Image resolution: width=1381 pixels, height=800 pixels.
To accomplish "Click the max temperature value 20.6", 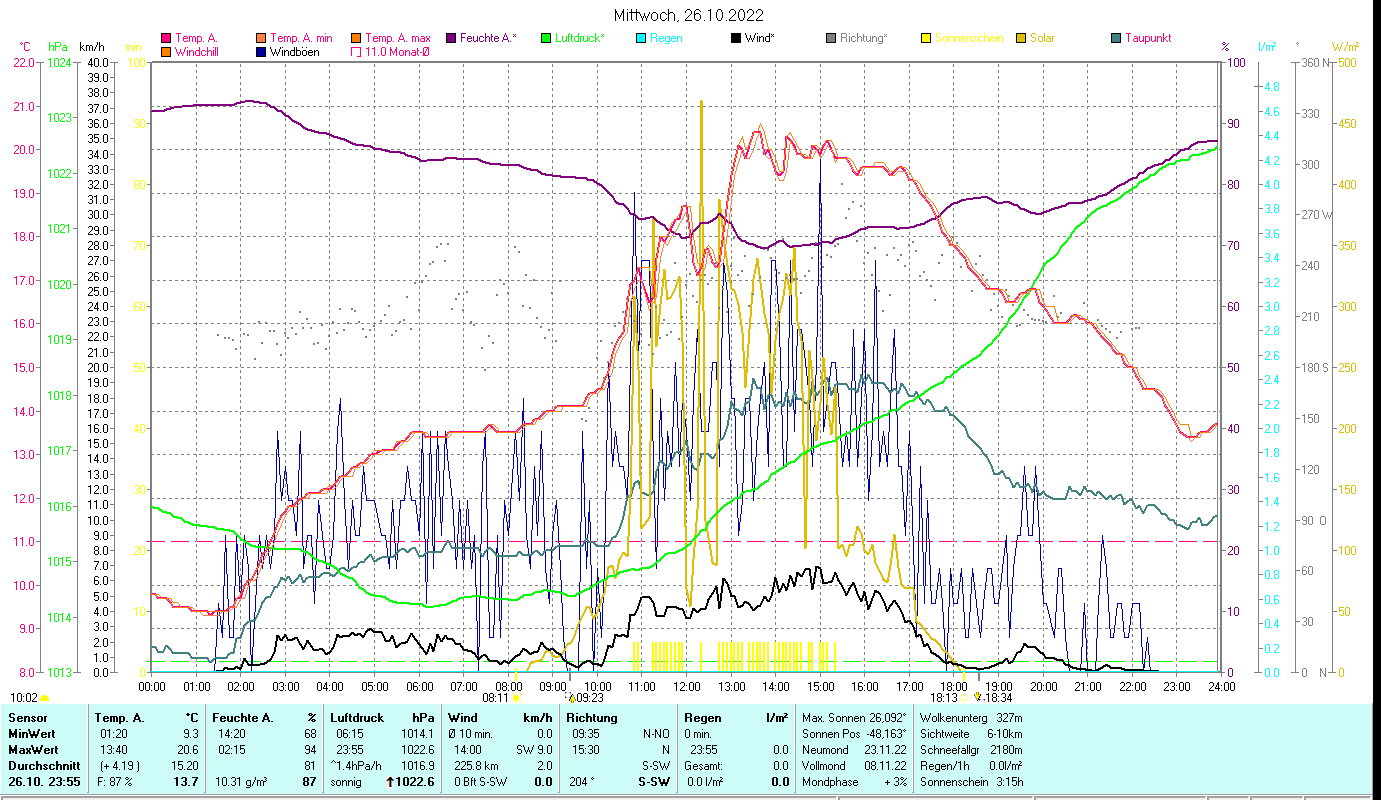I will pyautogui.click(x=188, y=750).
